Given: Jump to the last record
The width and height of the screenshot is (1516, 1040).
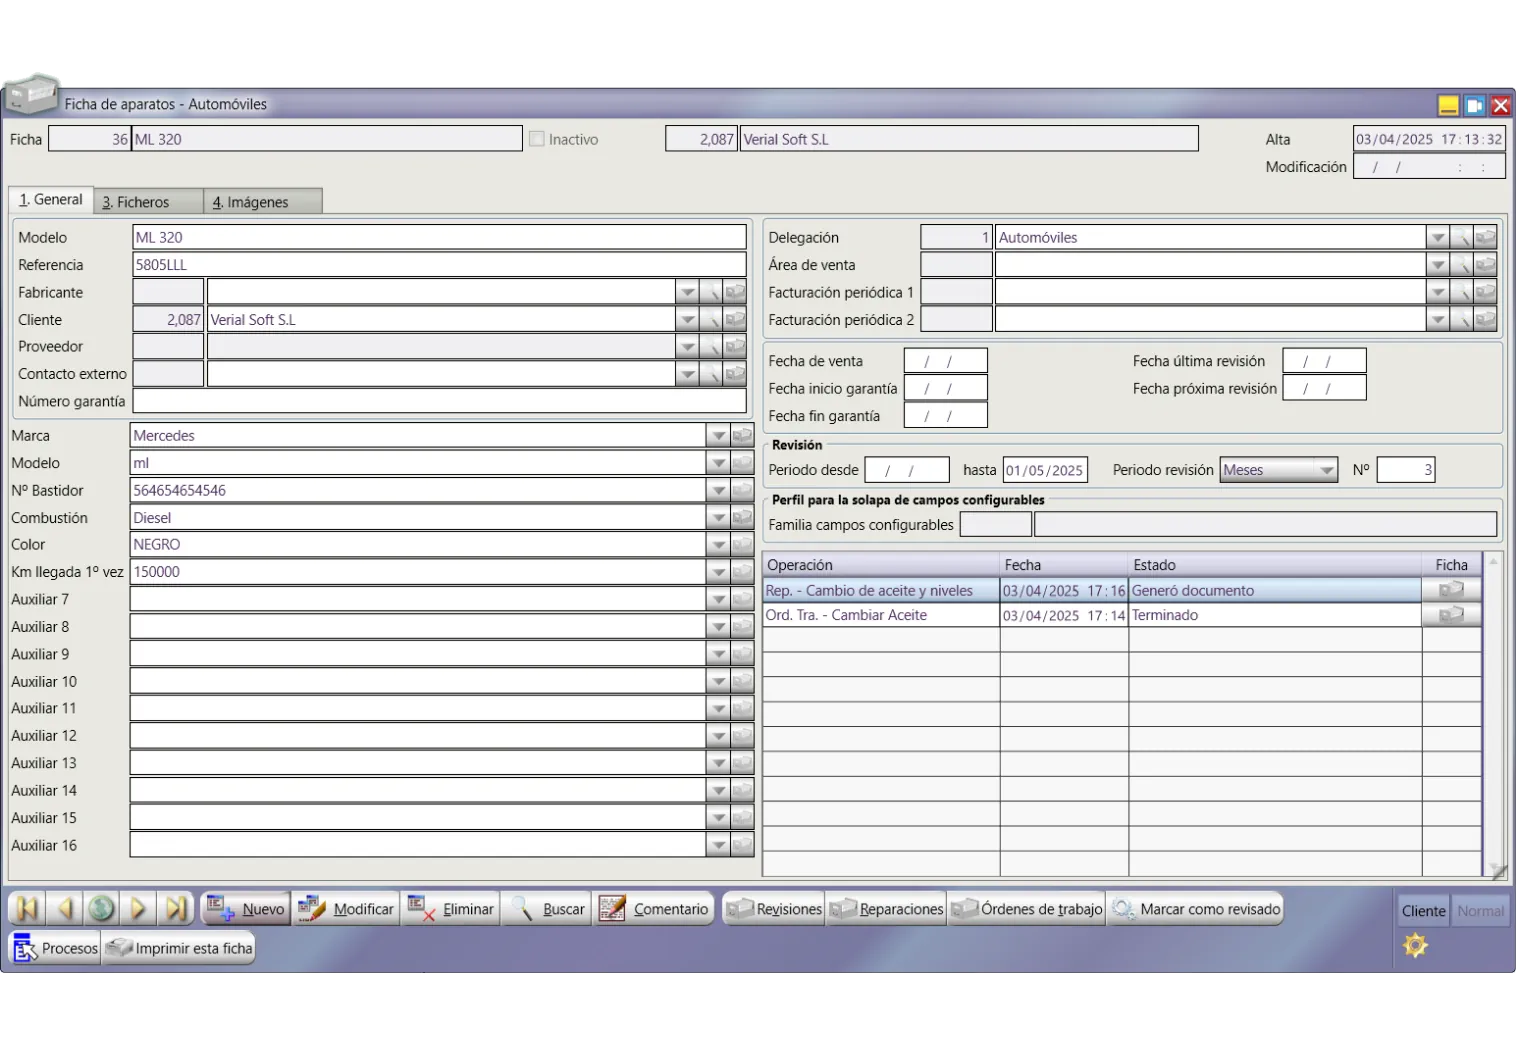Looking at the screenshot, I should [x=176, y=909].
